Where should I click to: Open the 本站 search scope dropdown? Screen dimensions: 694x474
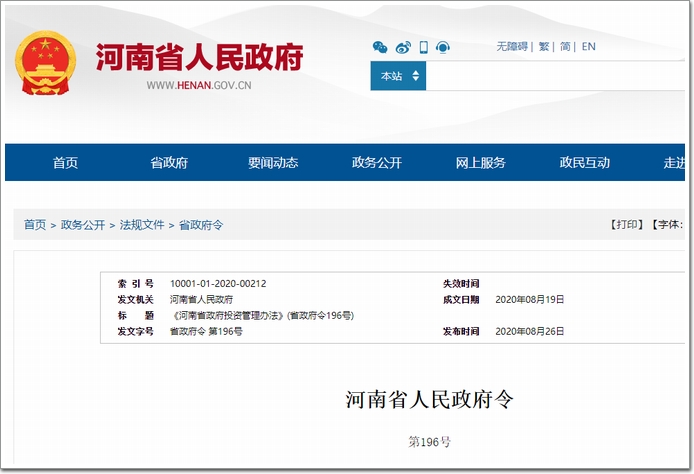[398, 76]
